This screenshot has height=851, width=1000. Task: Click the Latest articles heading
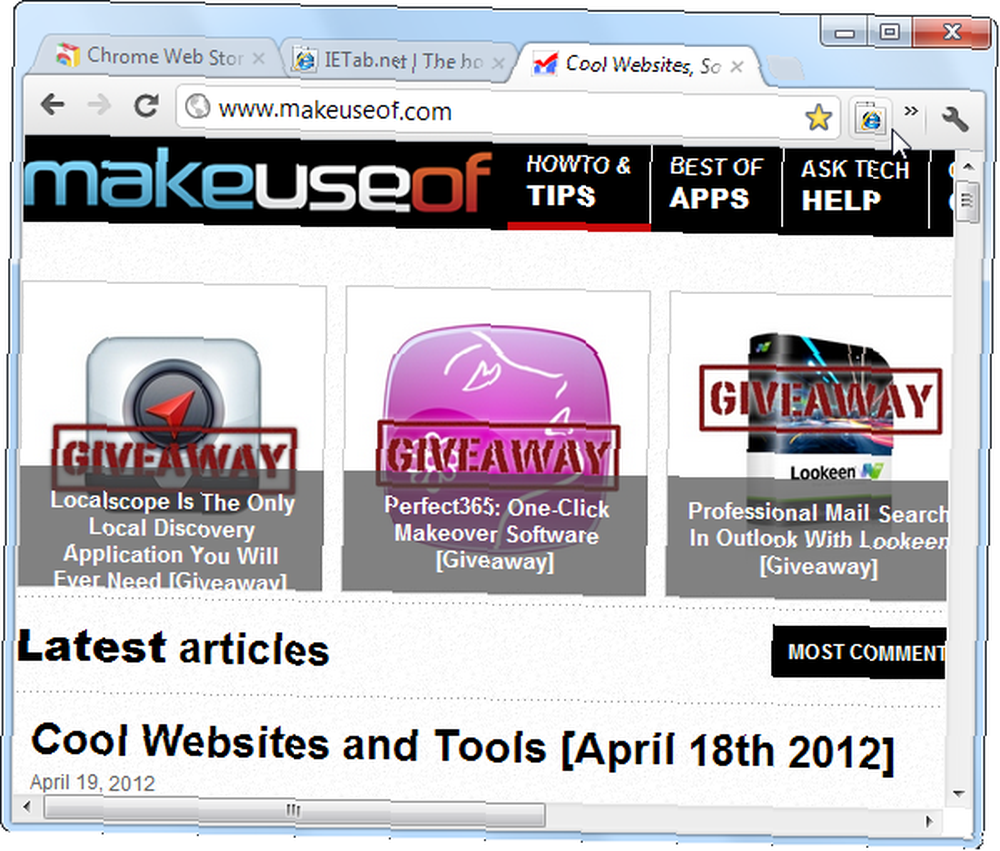coord(173,648)
